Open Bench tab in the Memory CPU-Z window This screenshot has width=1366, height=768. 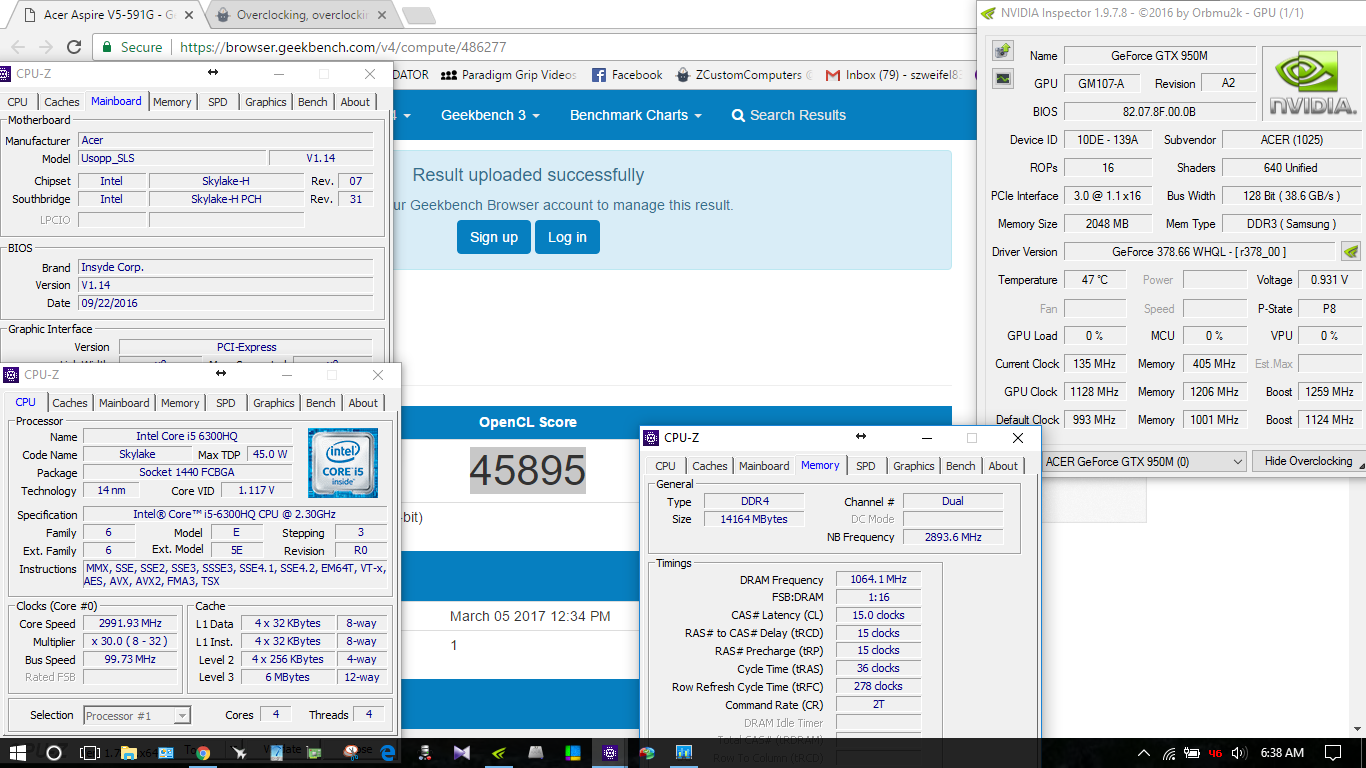tap(961, 466)
